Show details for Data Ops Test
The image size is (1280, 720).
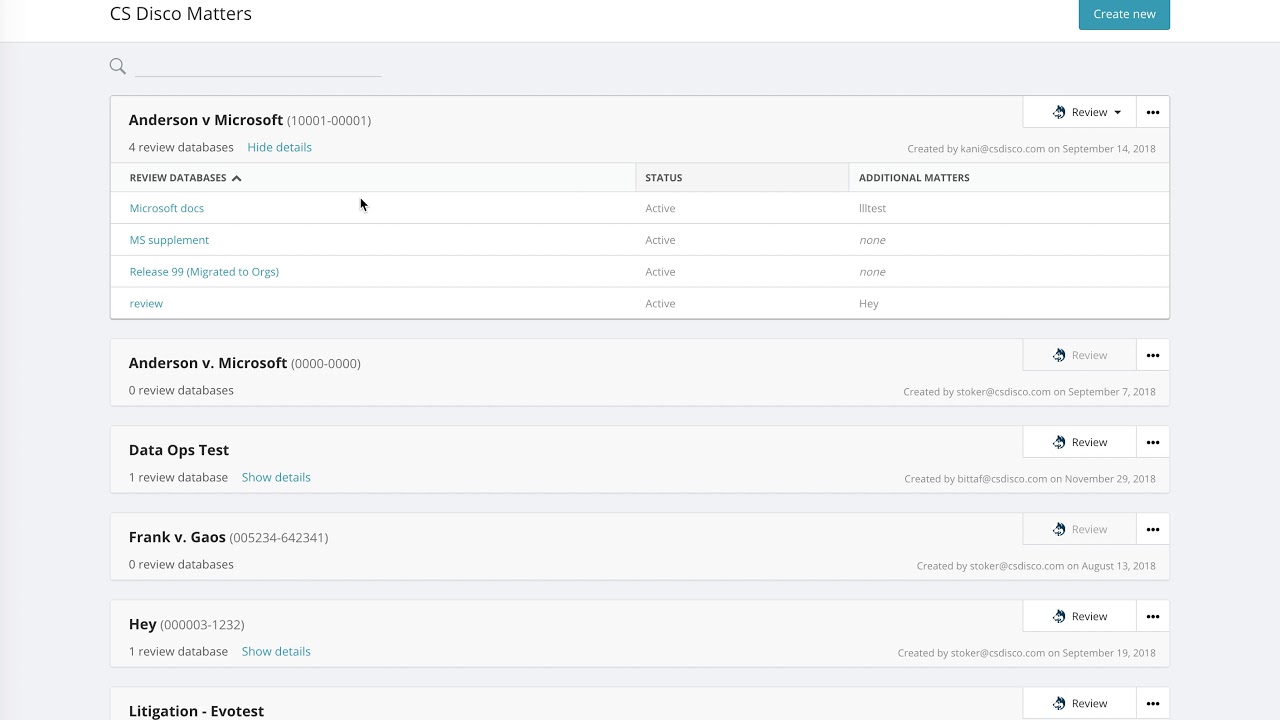click(276, 477)
